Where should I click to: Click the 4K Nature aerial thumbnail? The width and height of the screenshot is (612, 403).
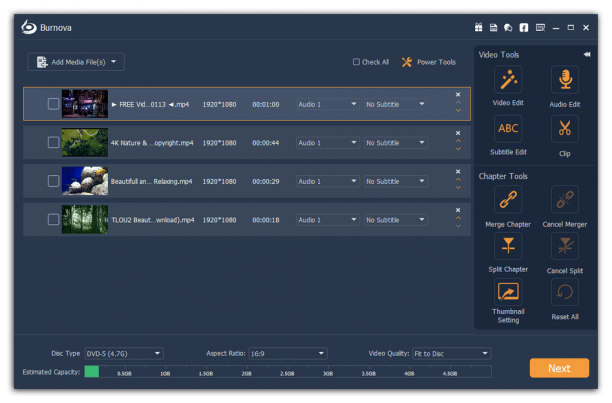coord(85,142)
